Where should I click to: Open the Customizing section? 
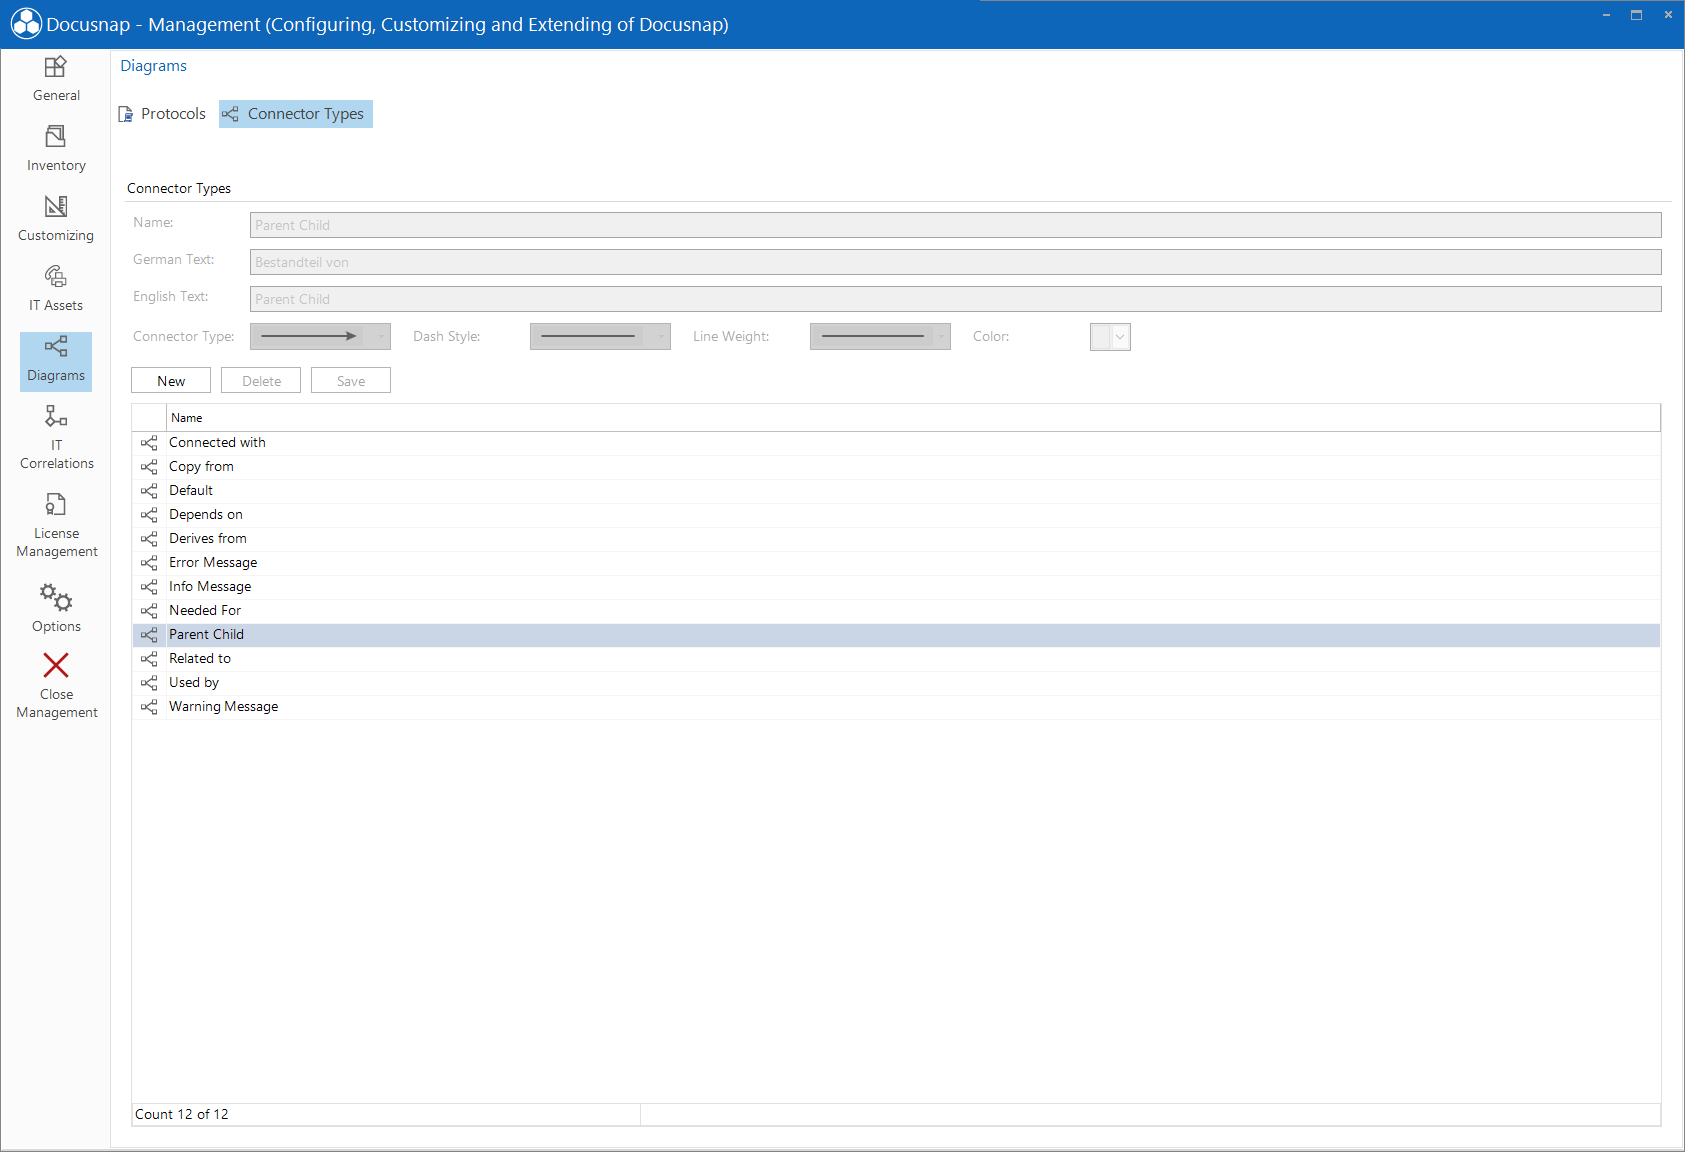point(56,220)
